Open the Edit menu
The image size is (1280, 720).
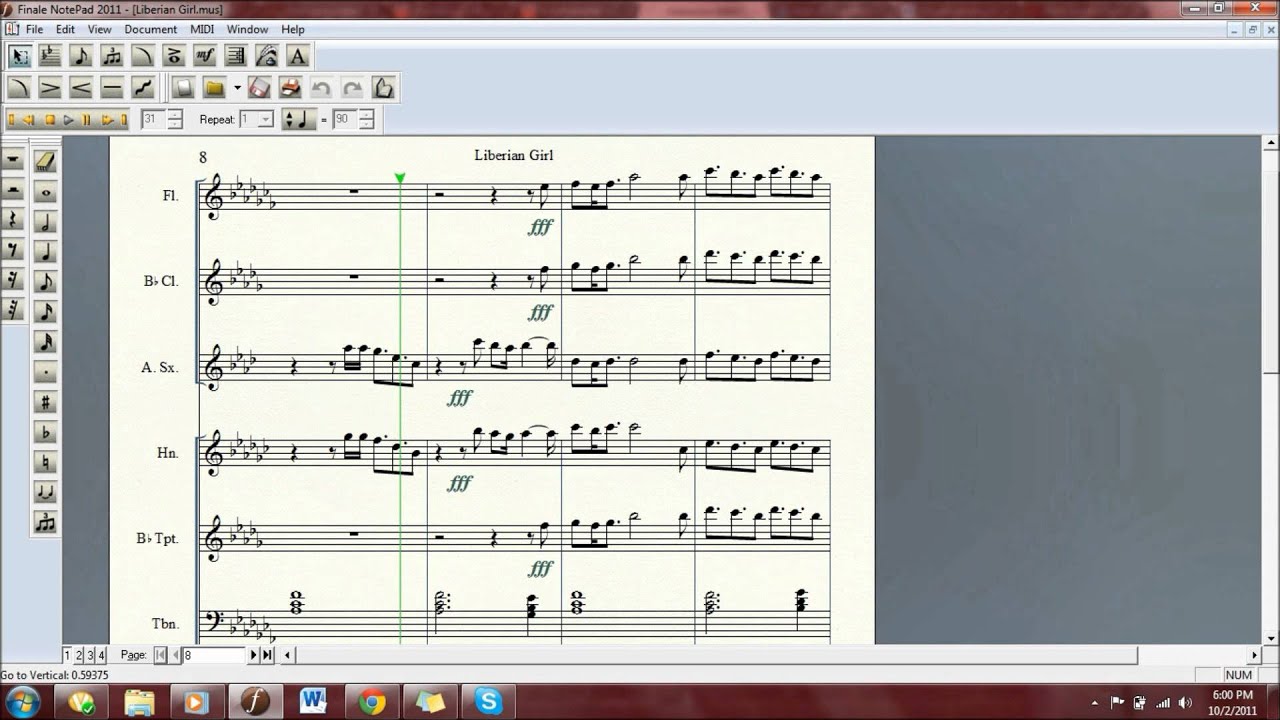tap(65, 30)
